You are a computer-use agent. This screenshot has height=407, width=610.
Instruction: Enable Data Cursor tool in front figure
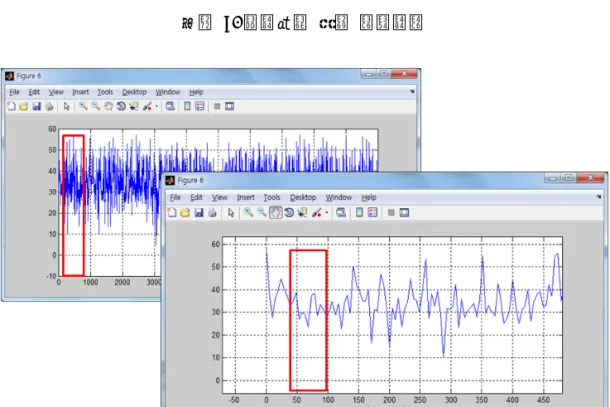[302, 212]
